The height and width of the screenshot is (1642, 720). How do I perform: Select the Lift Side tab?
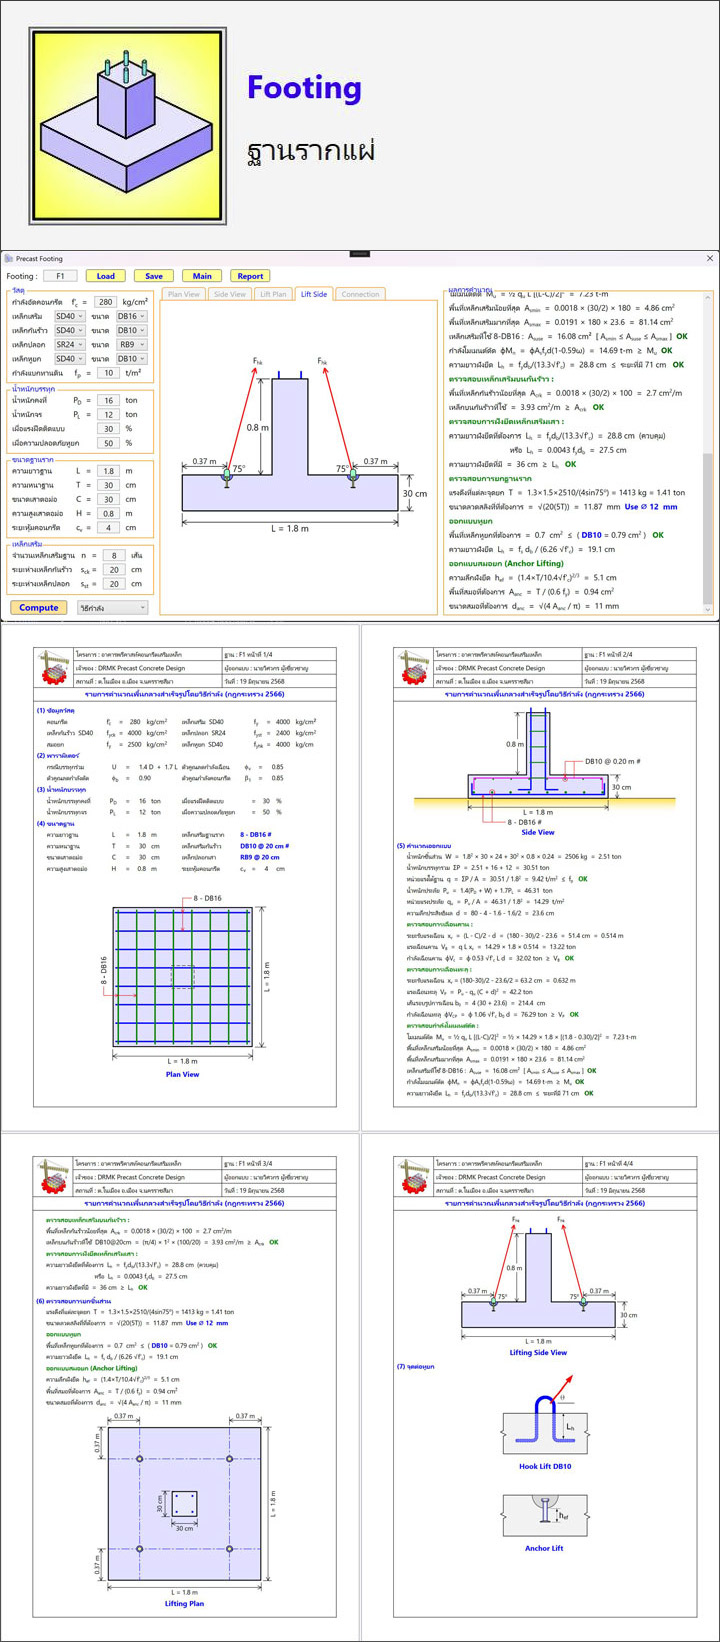pos(314,294)
